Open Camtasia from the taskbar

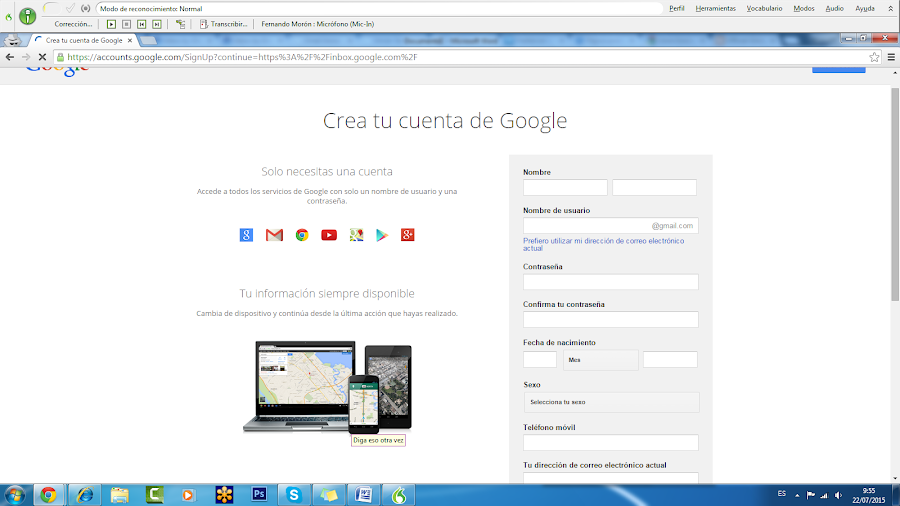(154, 495)
